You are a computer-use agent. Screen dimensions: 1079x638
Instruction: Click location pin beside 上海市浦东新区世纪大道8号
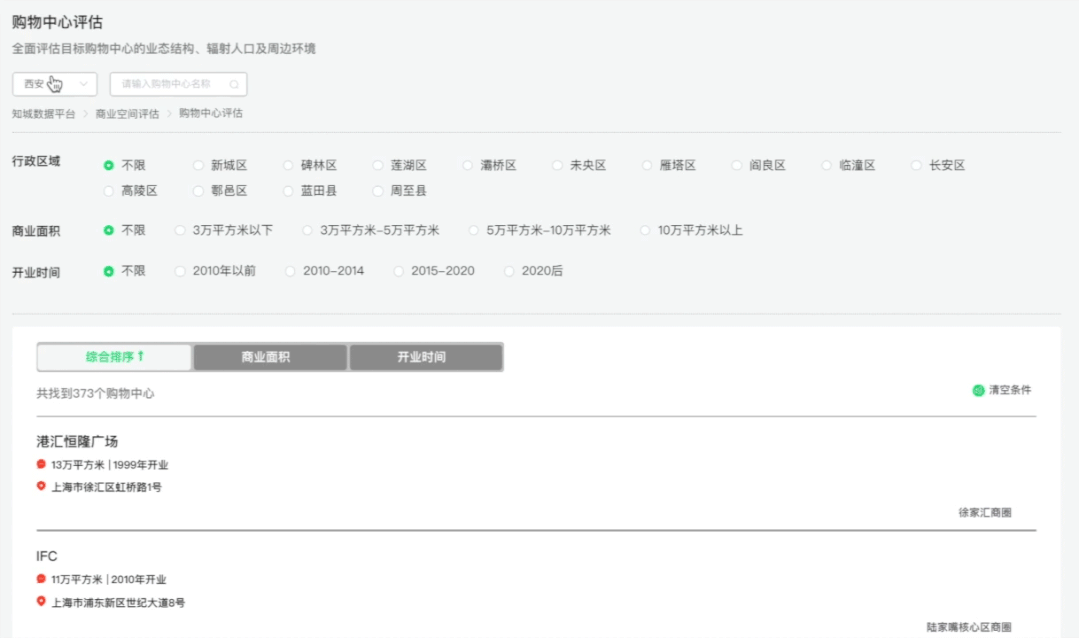[x=41, y=602]
